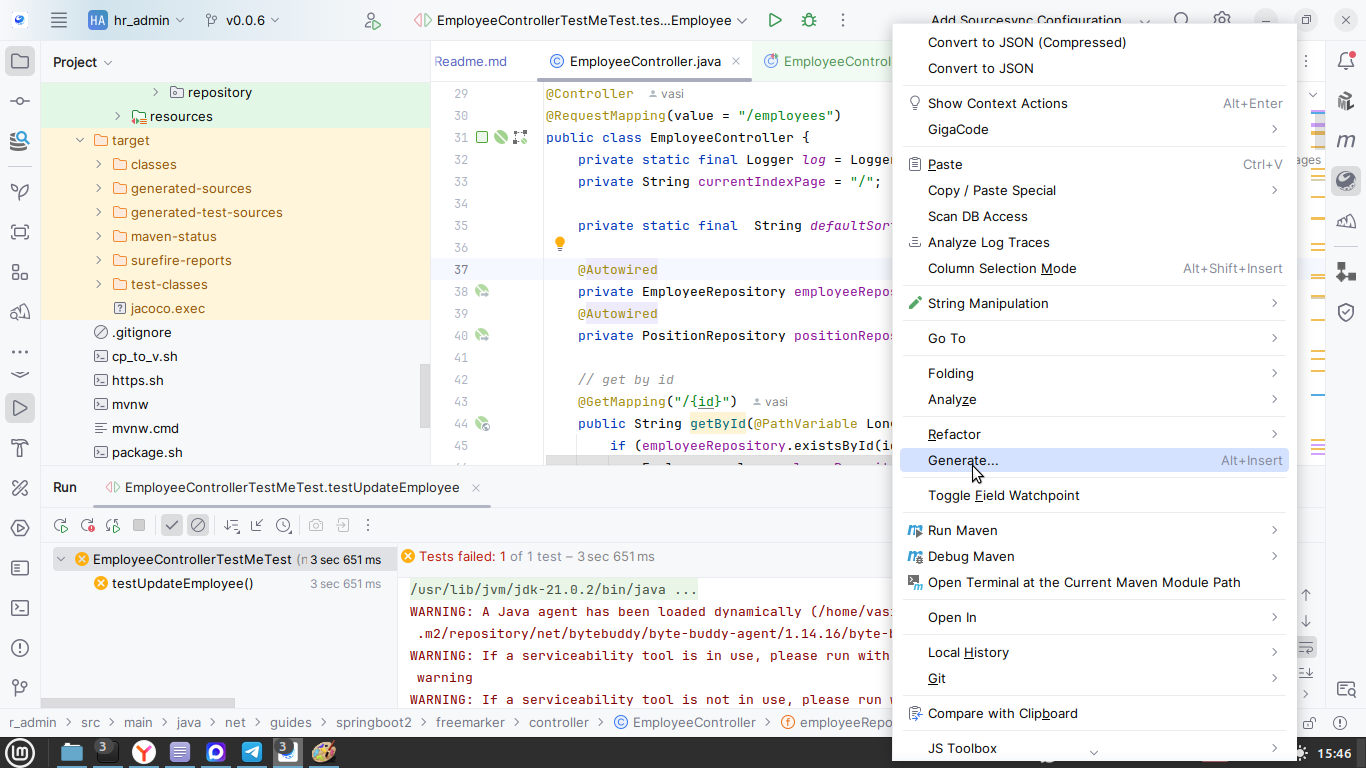Select Paste from the context menu
1366x768 pixels.
coord(1094,164)
